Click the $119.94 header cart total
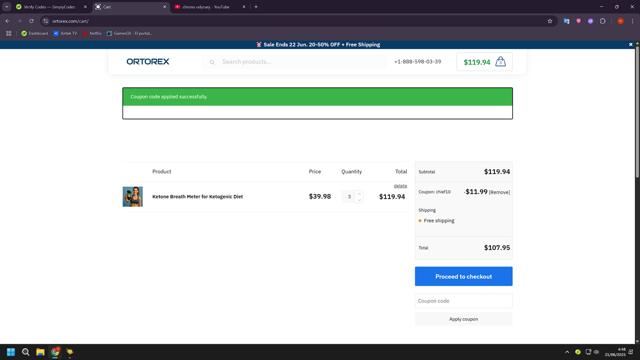 pyautogui.click(x=477, y=62)
